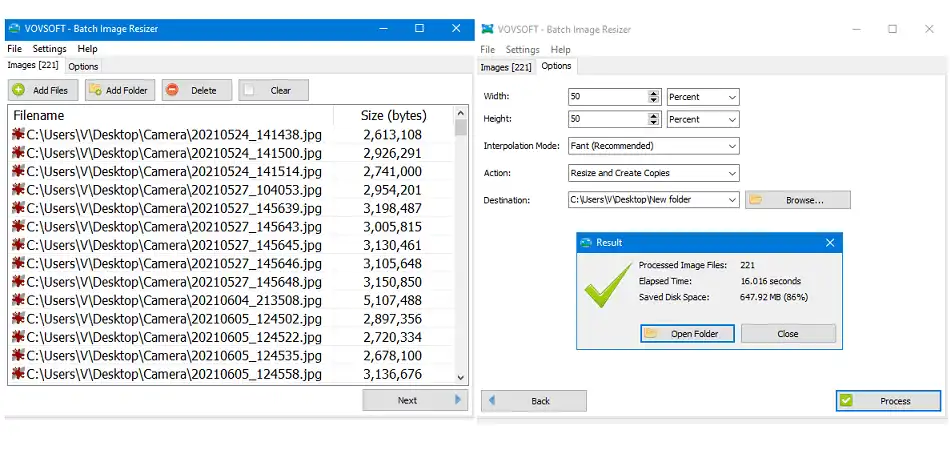Viewport: 951px width, 462px height.
Task: Open the Height unit Percent dropdown
Action: point(703,119)
